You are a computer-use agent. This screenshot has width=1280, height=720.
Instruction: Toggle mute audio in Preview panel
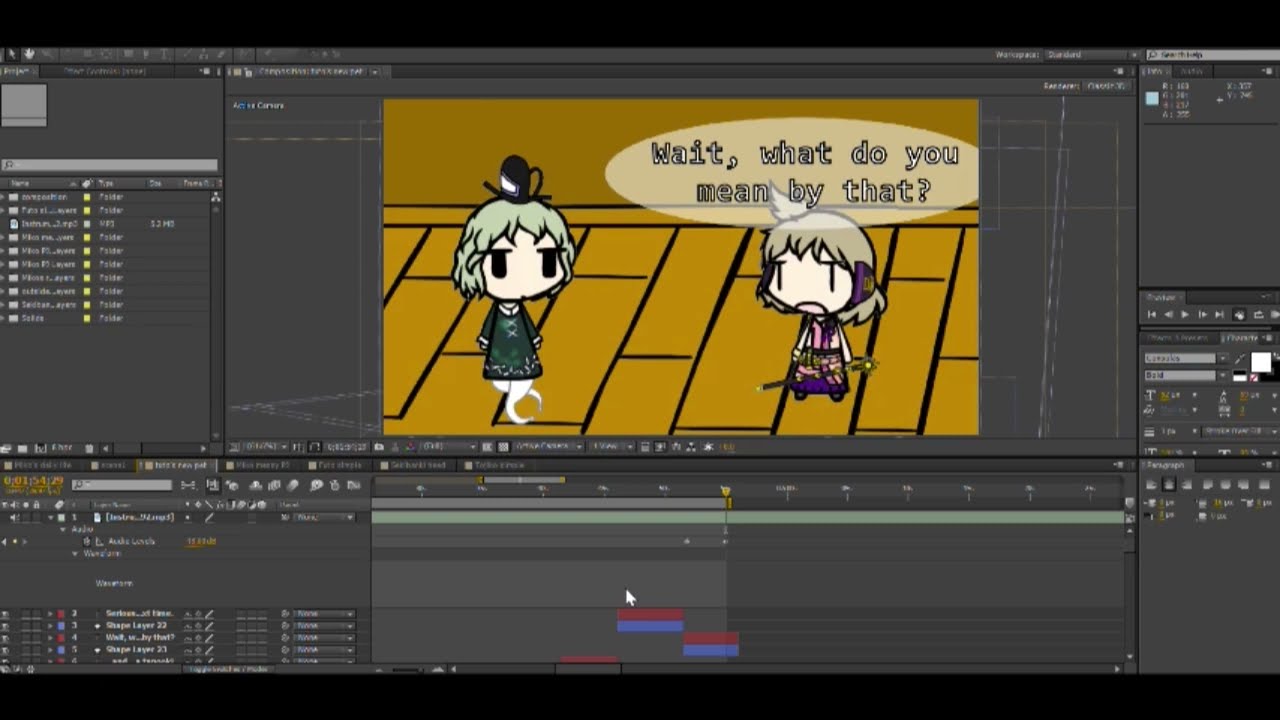[1240, 315]
